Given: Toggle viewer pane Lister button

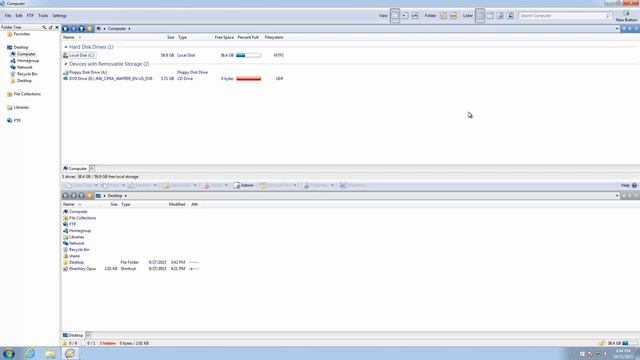Looking at the screenshot, I should coord(510,16).
